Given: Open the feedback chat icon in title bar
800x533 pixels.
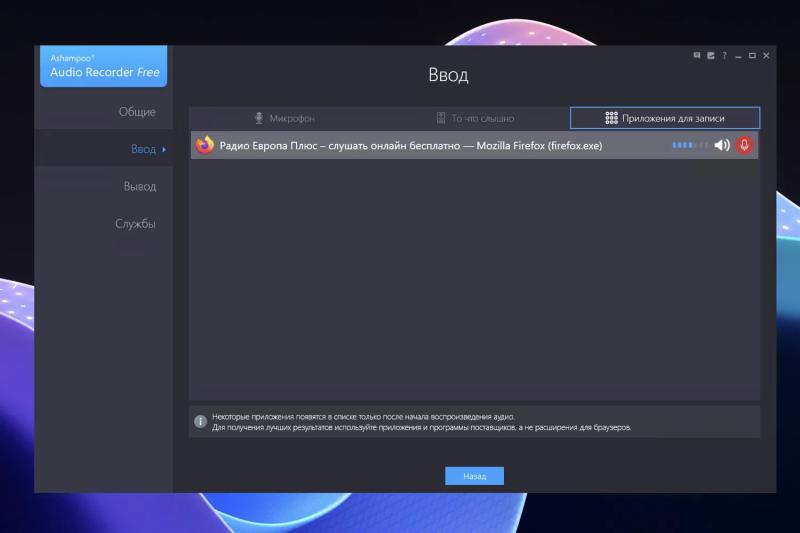Looking at the screenshot, I should coord(697,55).
